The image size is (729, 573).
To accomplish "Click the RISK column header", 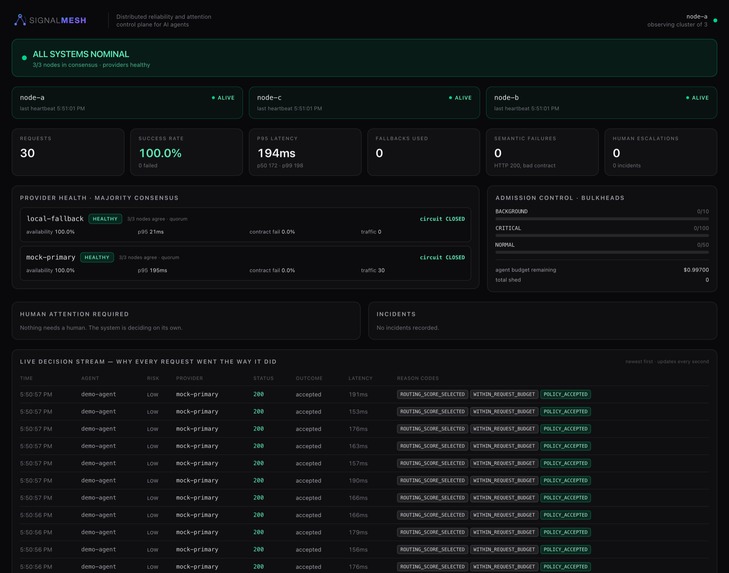I will point(153,378).
